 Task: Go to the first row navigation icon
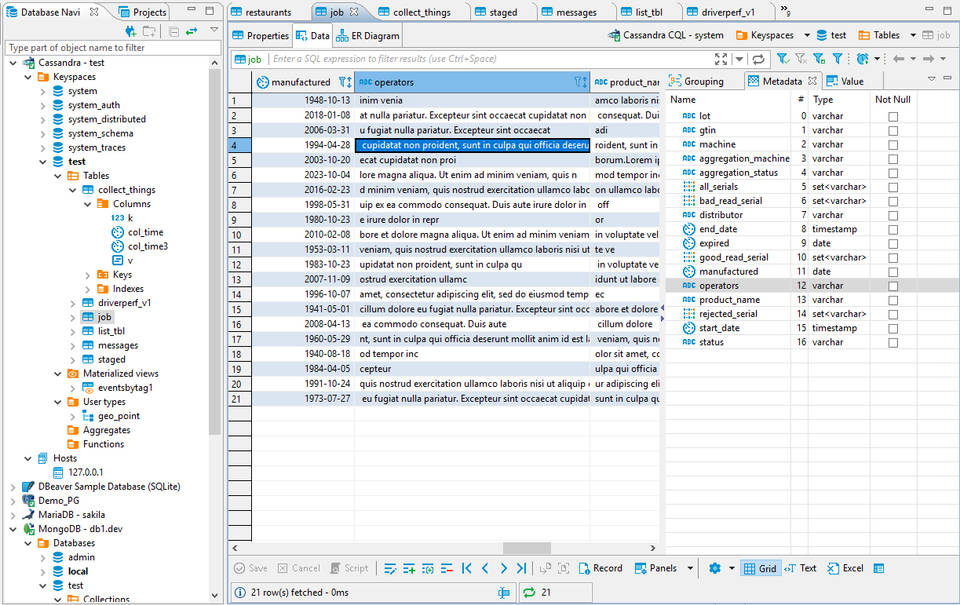(x=466, y=568)
